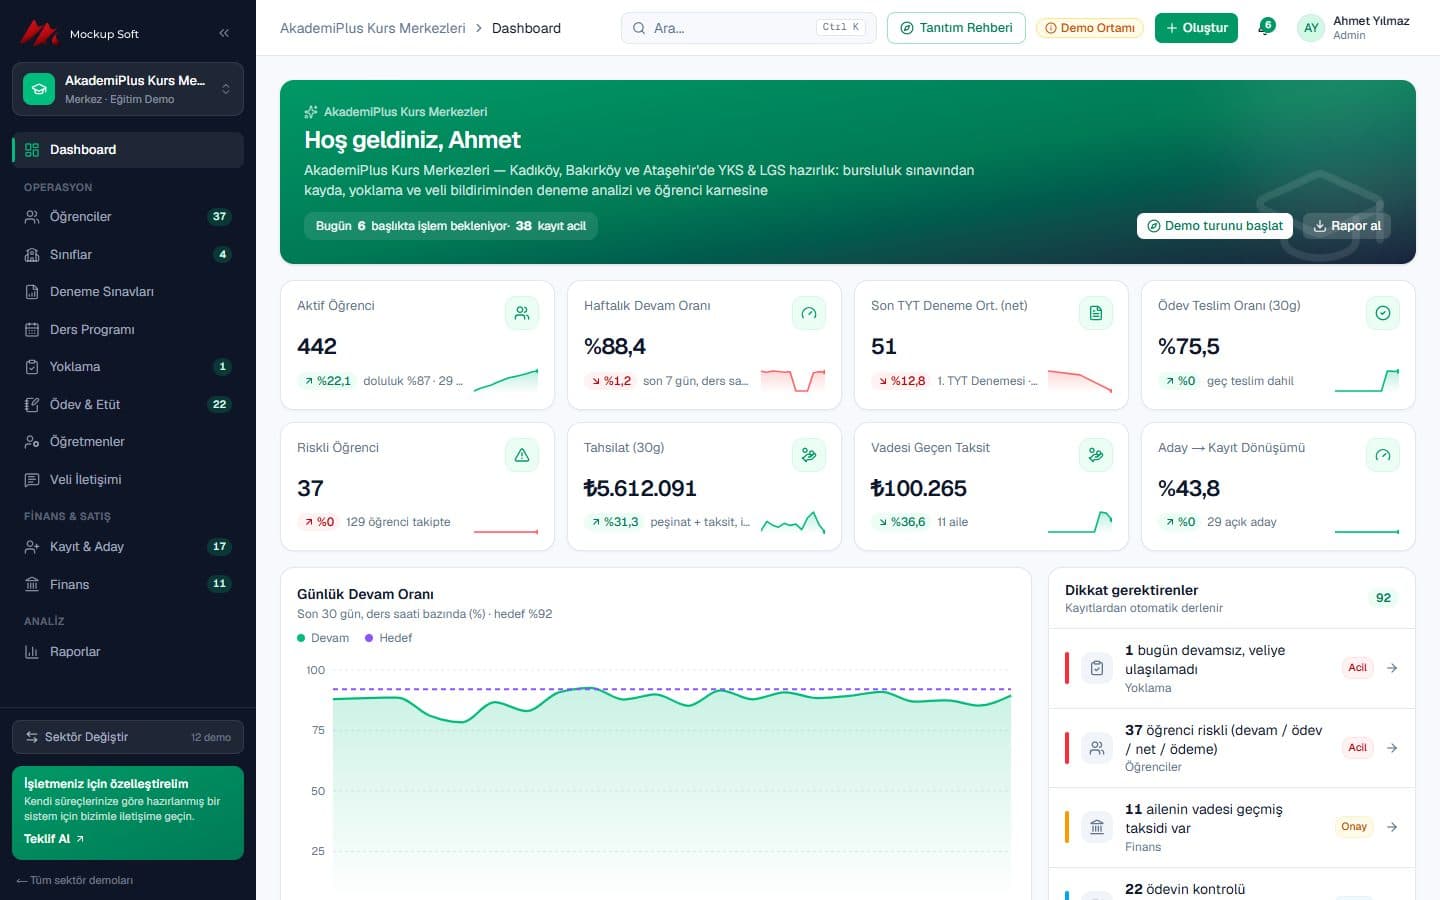Screen dimensions: 1440x900
Task: Expand the AkademiPlus Kurs Merkezleri organization switcher
Action: (x=128, y=89)
